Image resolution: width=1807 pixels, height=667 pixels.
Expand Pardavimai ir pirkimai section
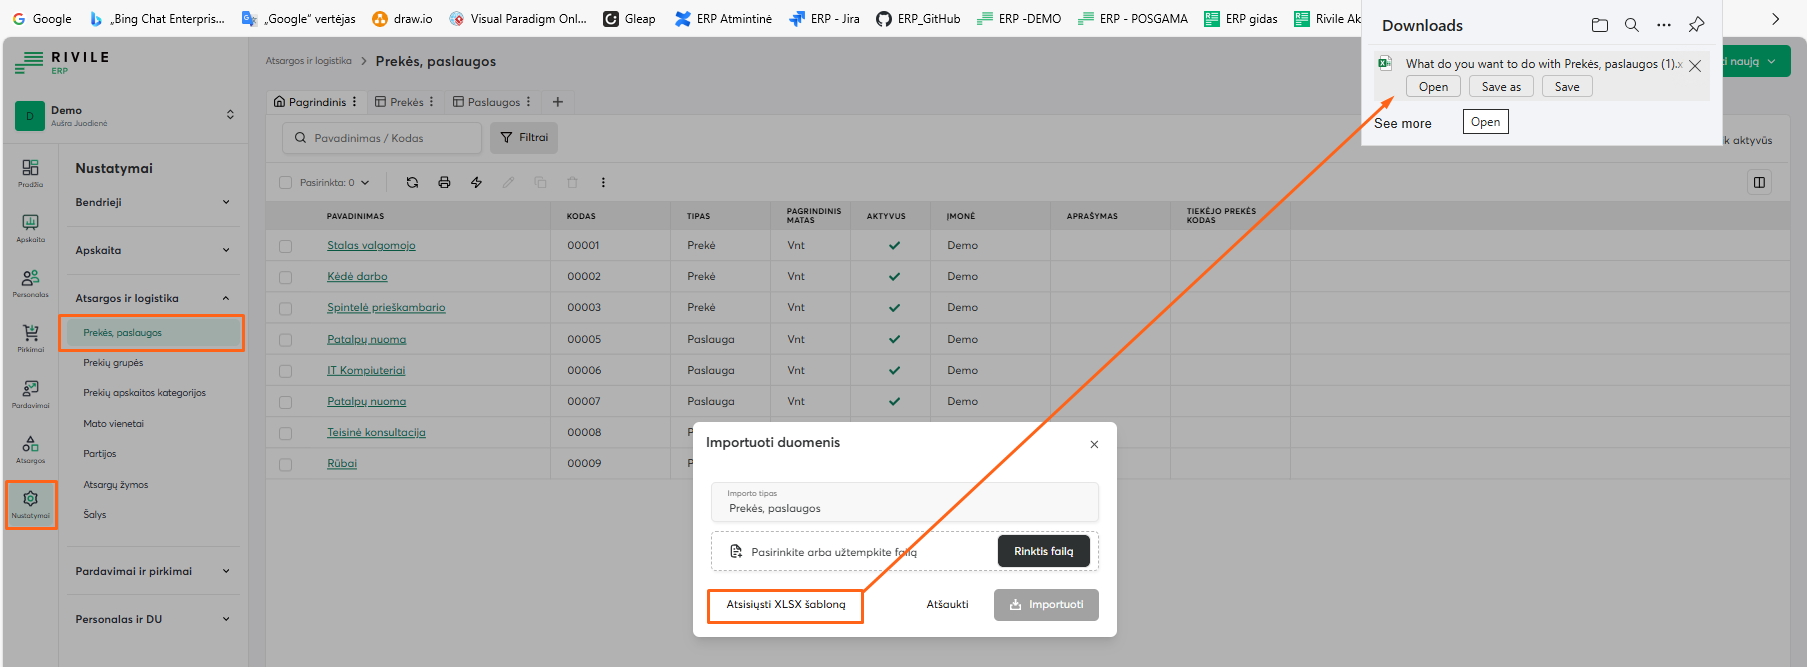tap(152, 571)
